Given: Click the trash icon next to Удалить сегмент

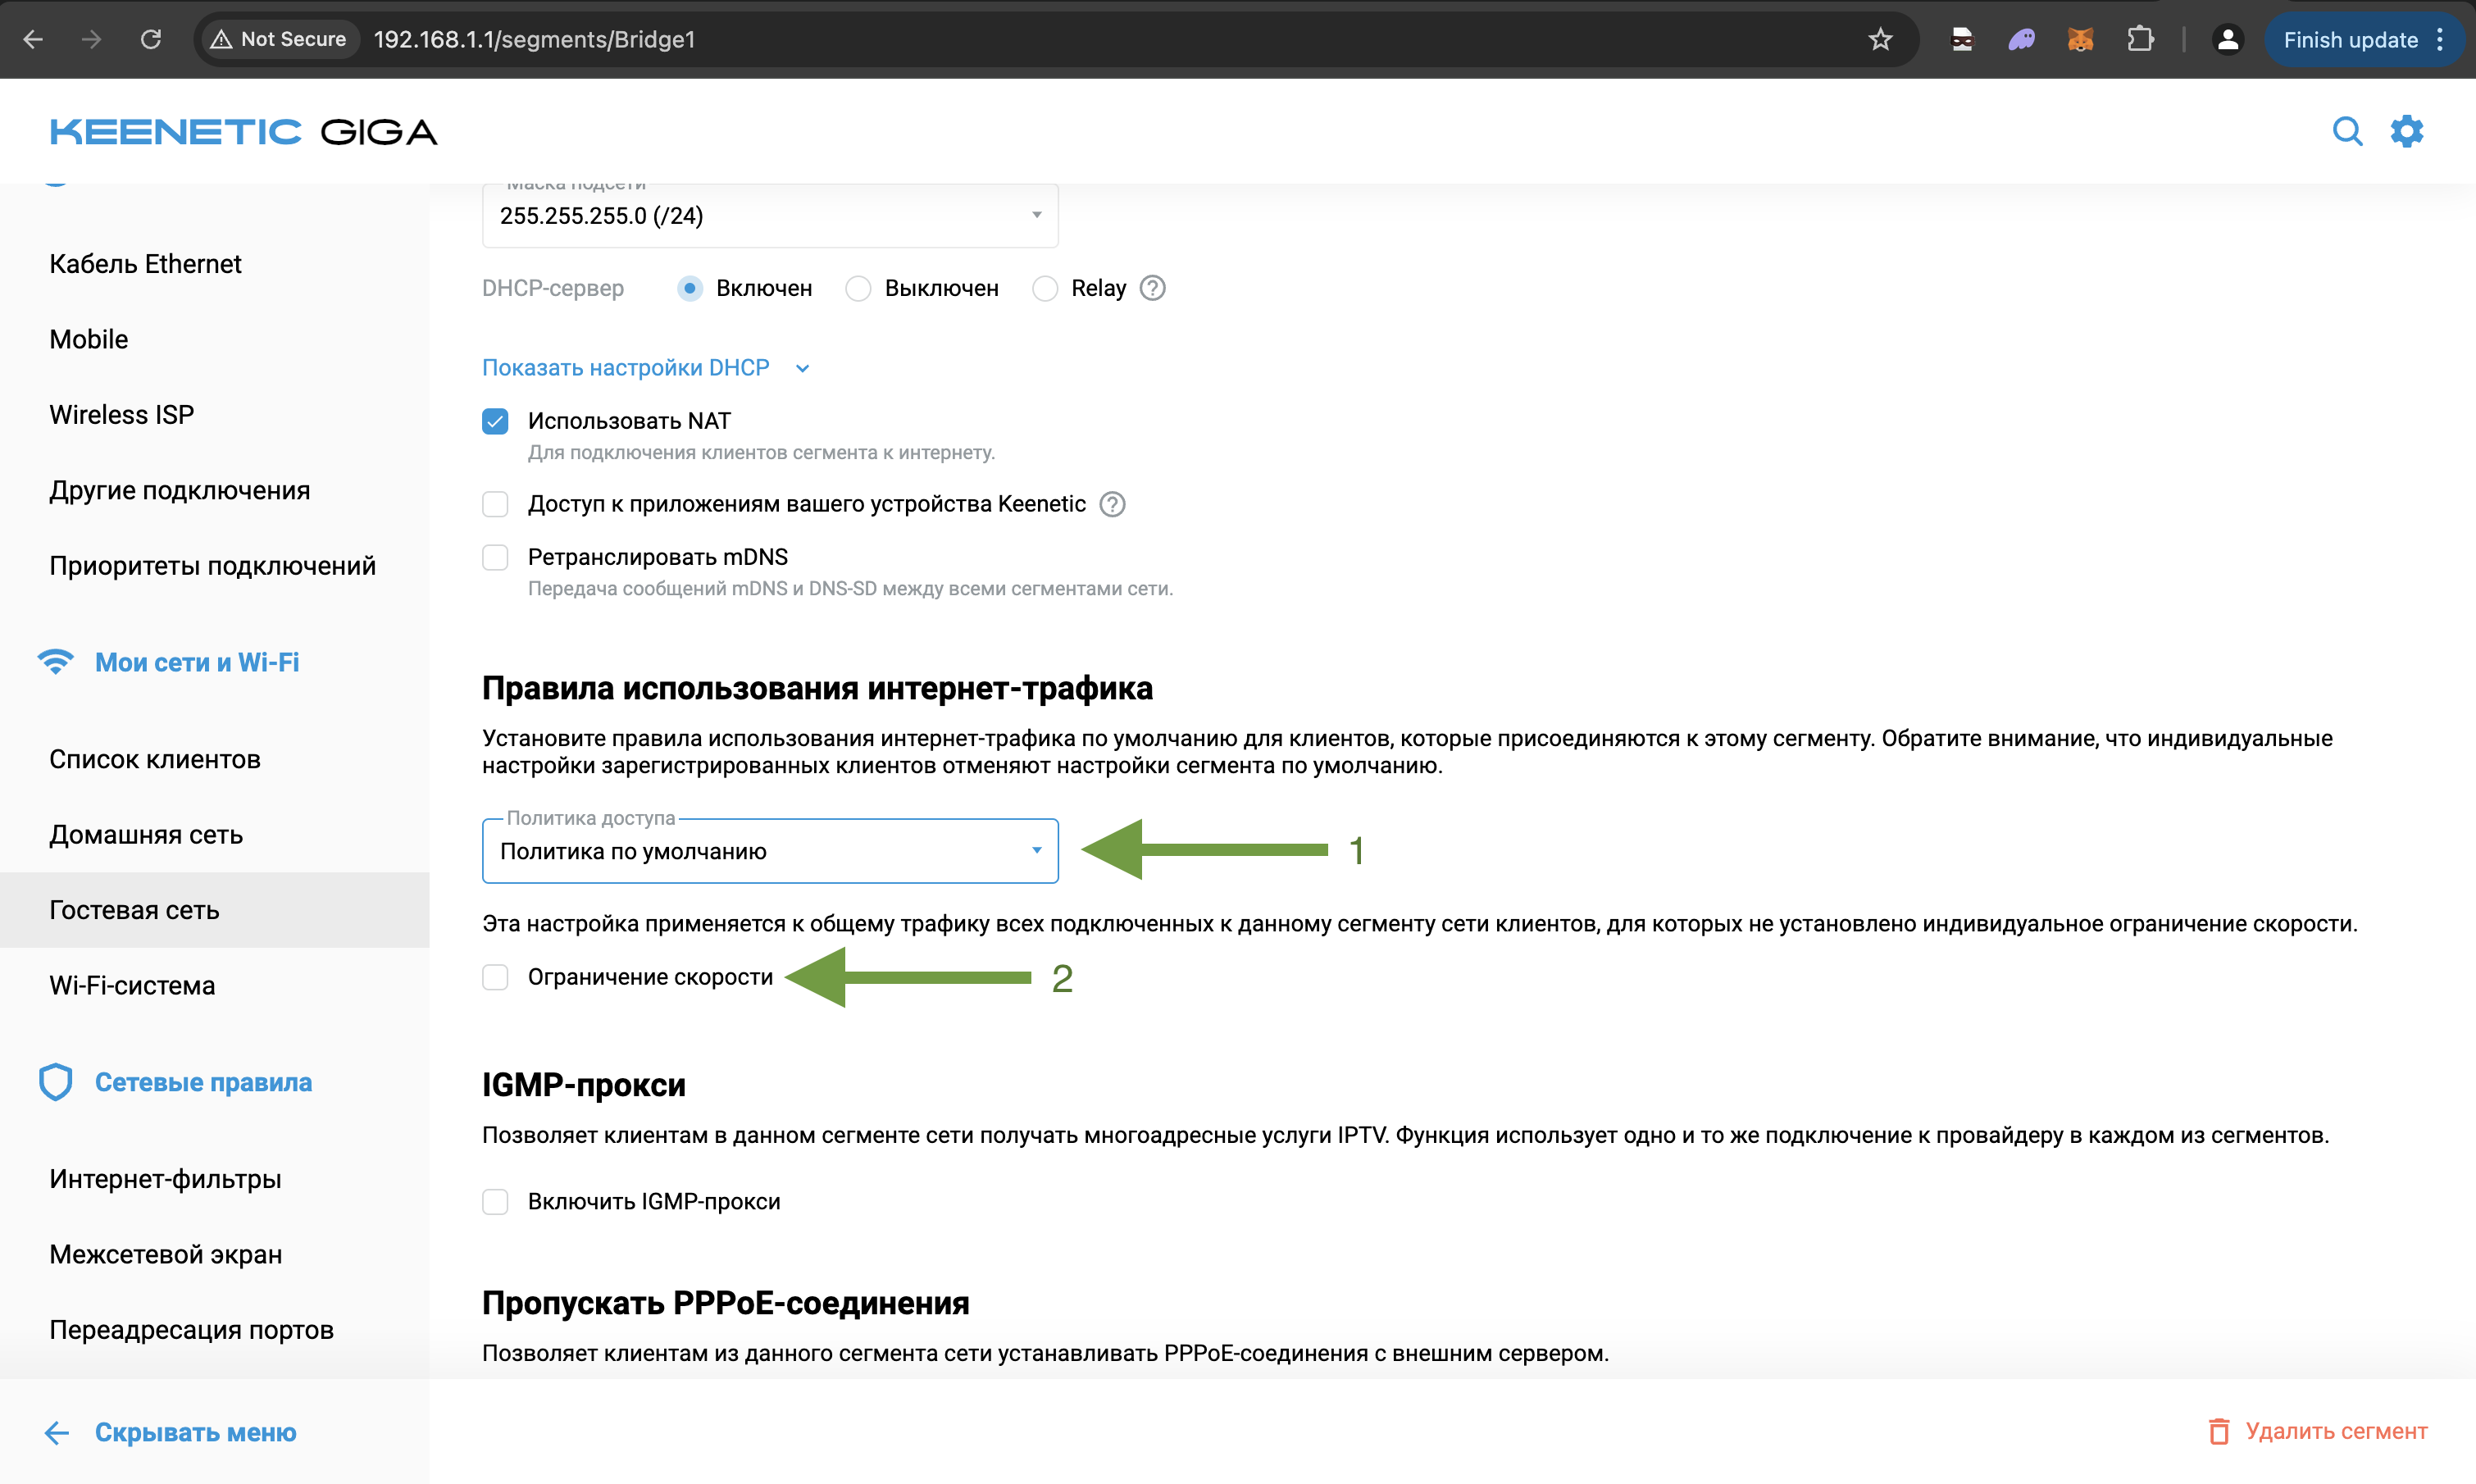Looking at the screenshot, I should click(x=2219, y=1431).
